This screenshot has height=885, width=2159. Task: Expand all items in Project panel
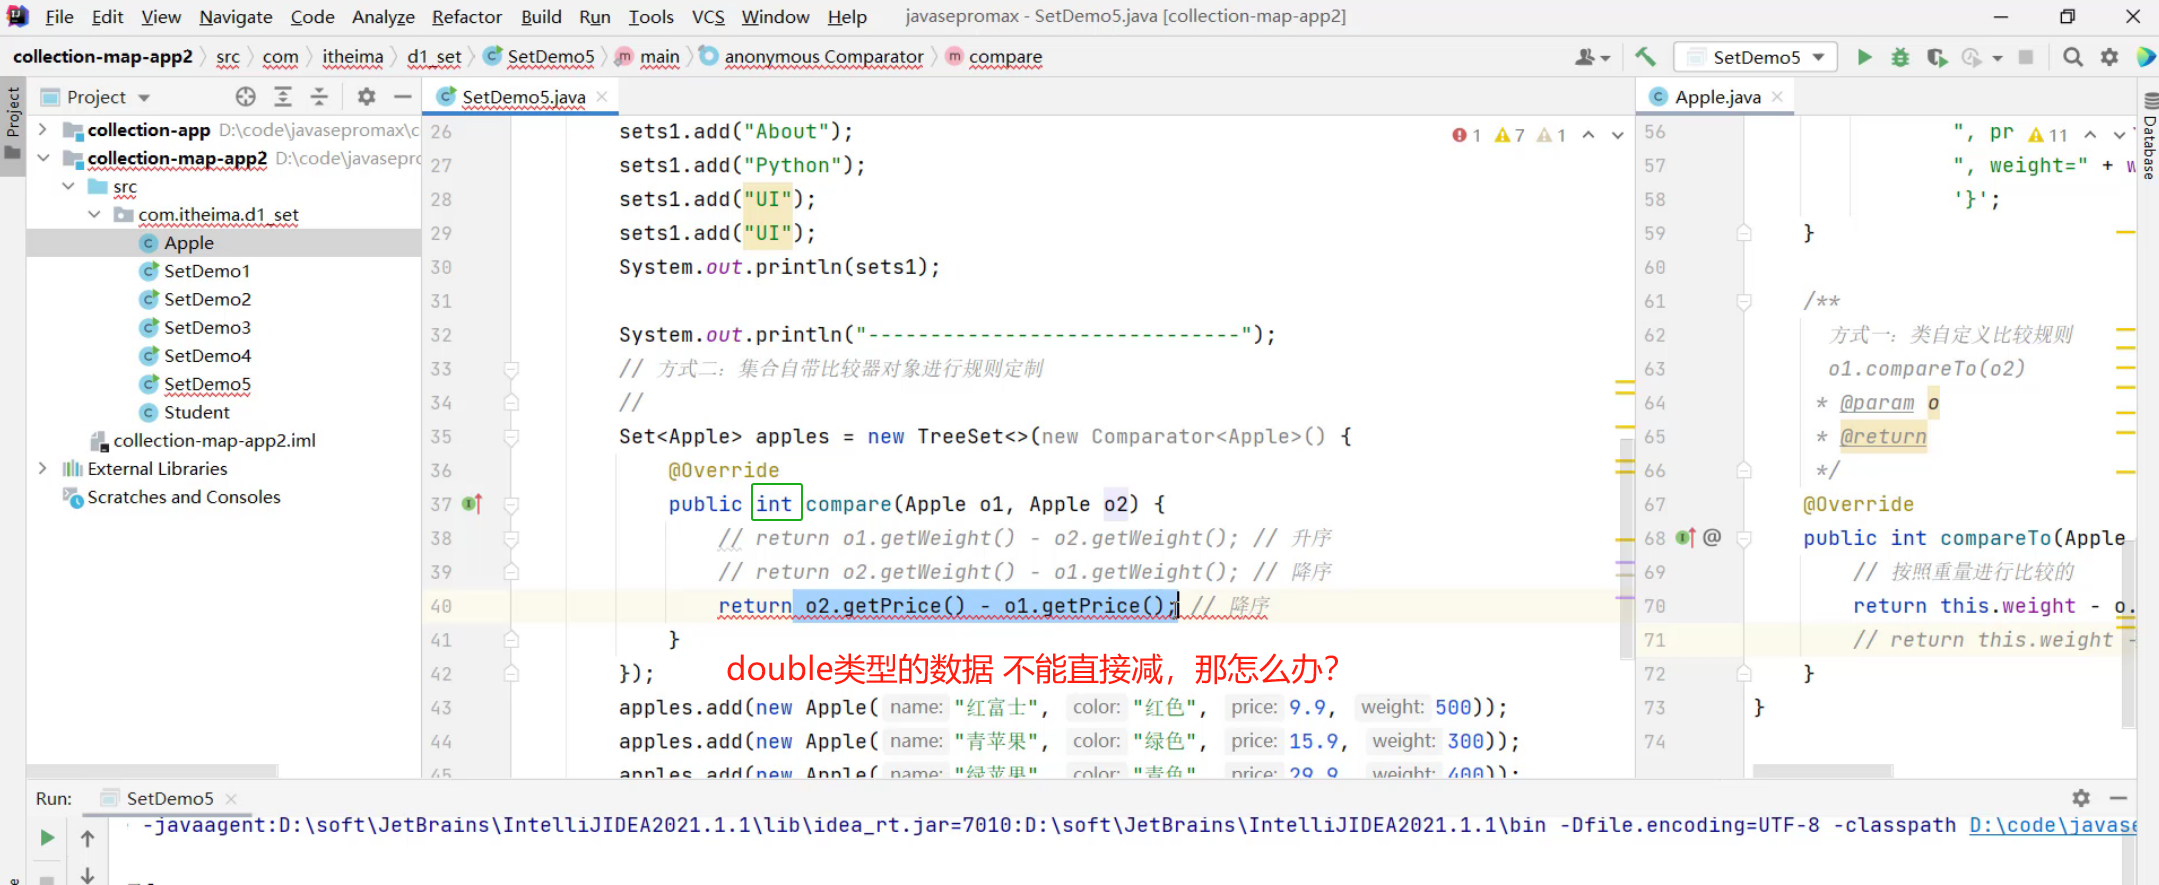[x=283, y=96]
